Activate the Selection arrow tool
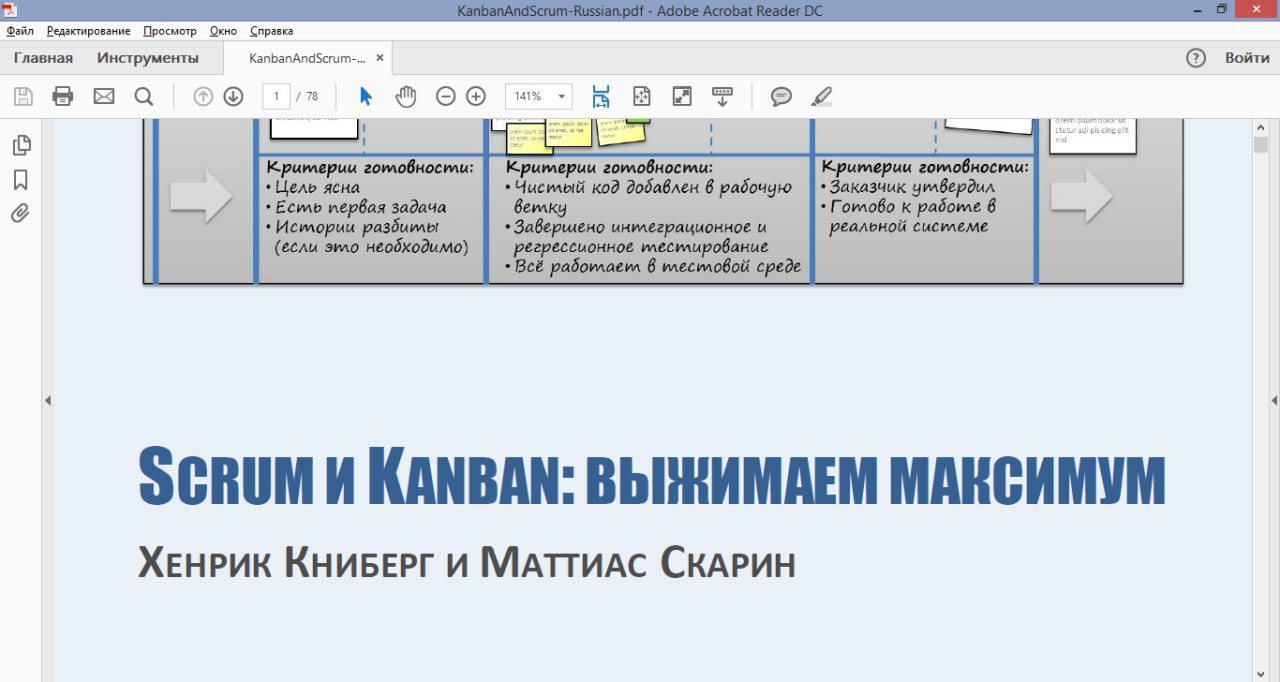Viewport: 1280px width, 682px height. (365, 96)
